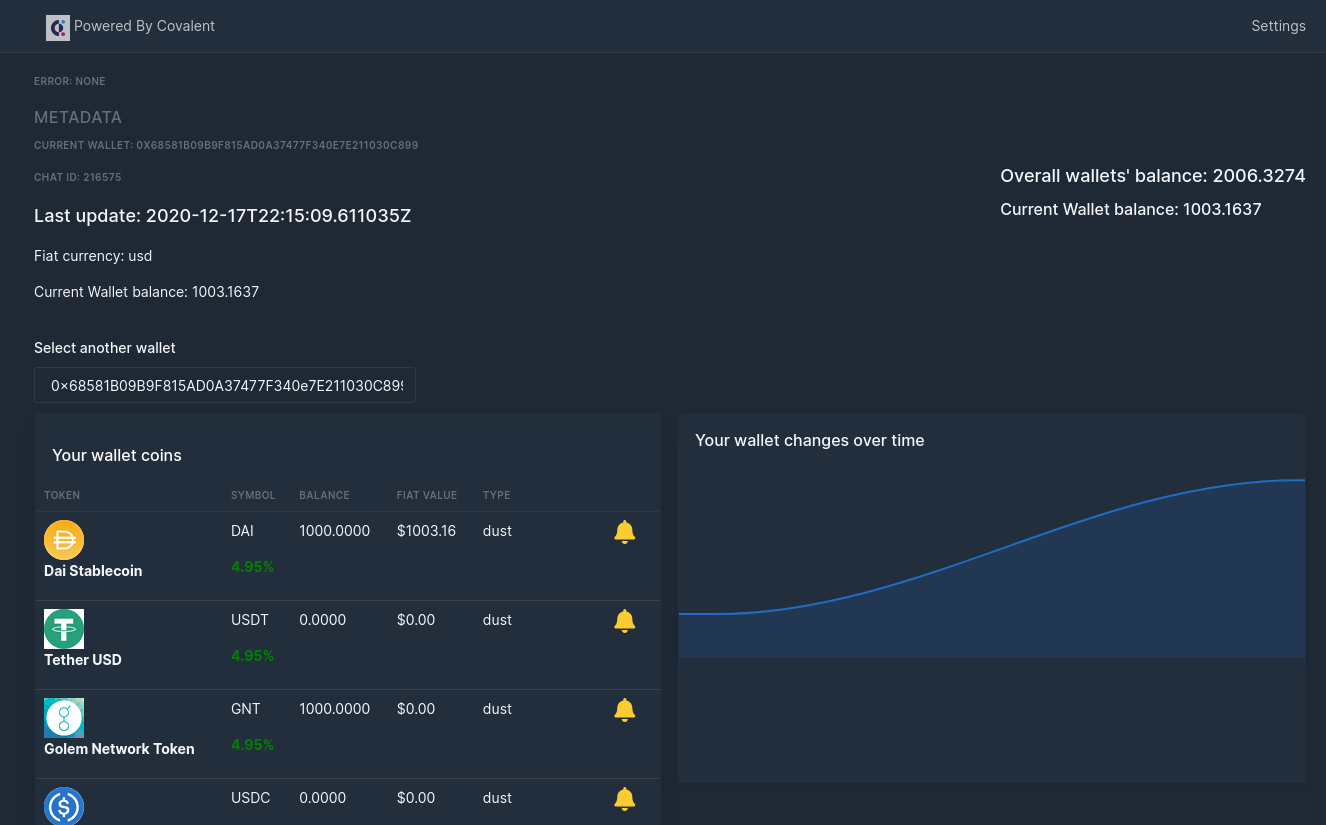Click the METADATA heading

[78, 117]
